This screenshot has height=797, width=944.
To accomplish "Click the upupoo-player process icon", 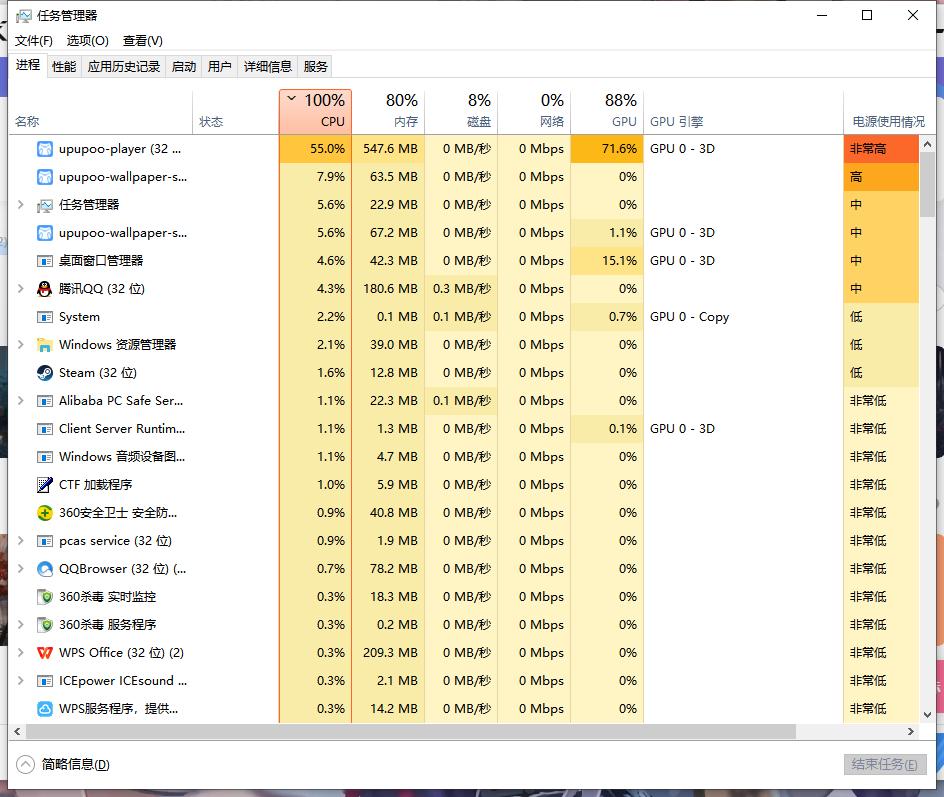I will 45,149.
